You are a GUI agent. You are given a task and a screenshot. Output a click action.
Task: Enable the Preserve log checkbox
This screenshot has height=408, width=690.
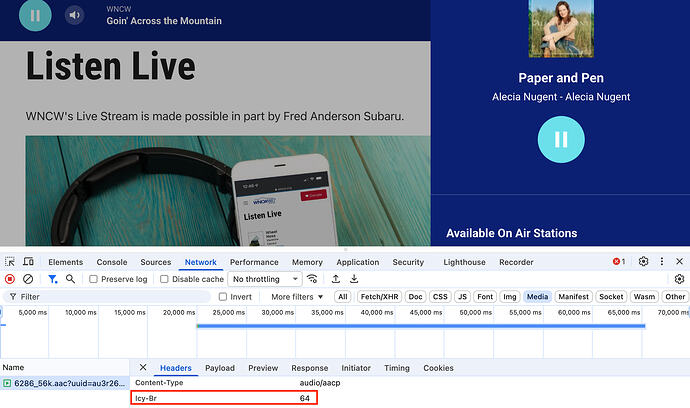[93, 279]
